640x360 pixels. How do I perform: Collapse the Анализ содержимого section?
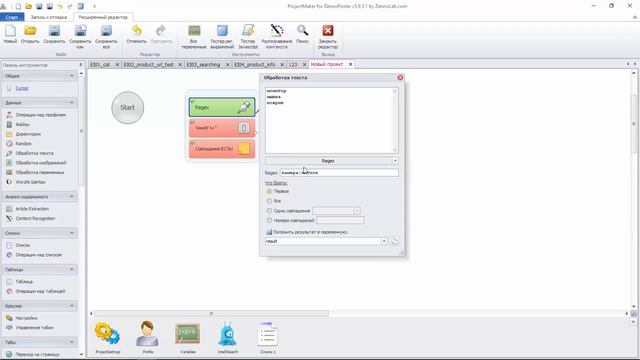click(x=71, y=196)
